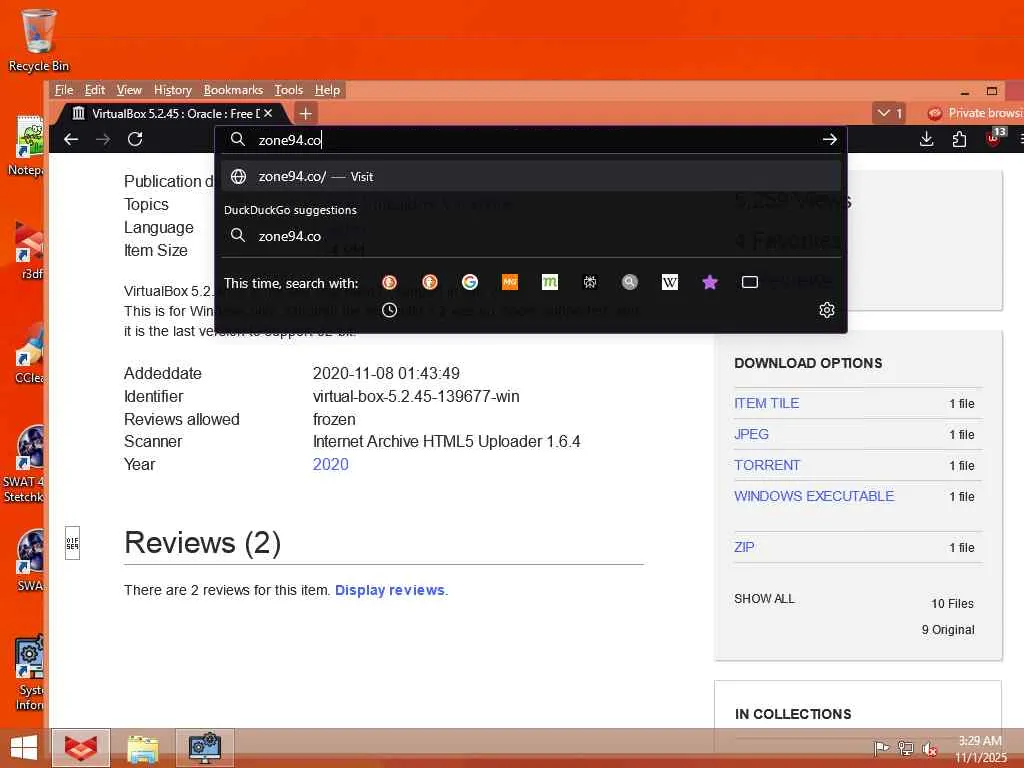Click the Scanner value Internet Archive HTML5 Uploader
Viewport: 1024px width, 768px height.
pos(447,441)
